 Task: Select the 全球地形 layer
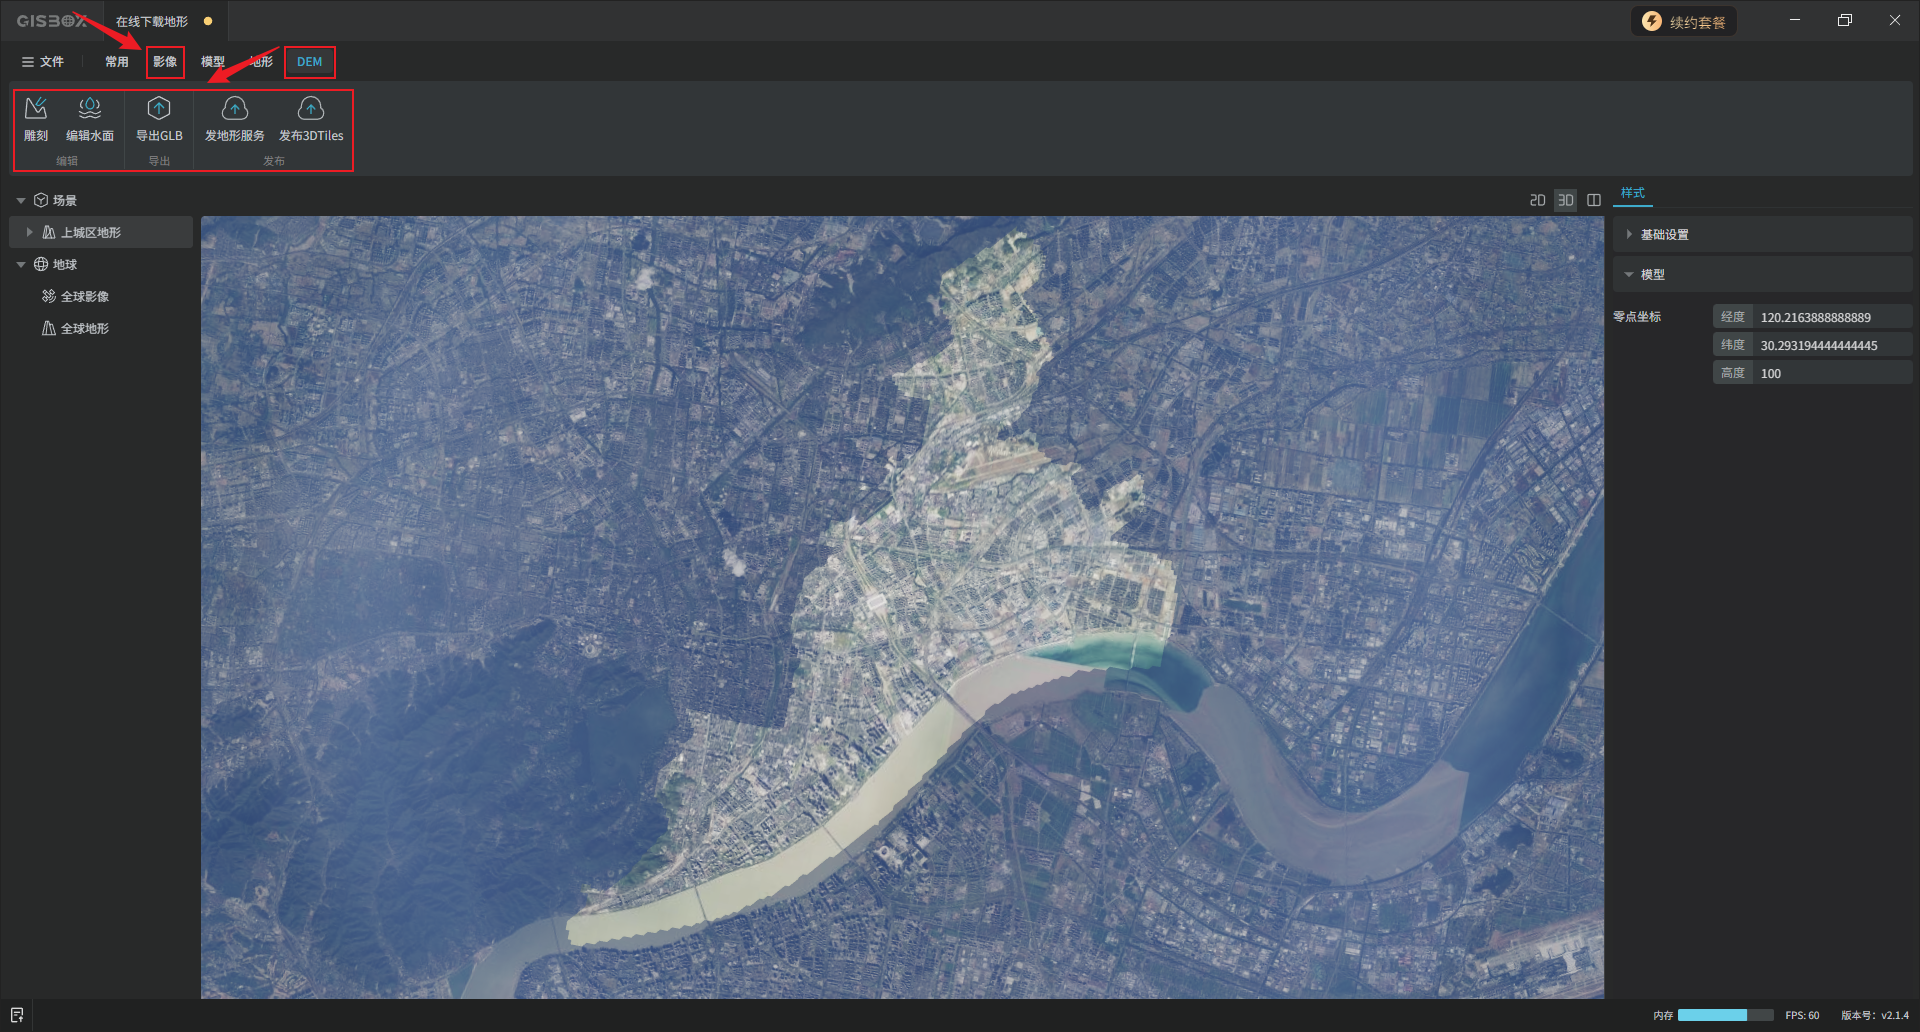(x=84, y=329)
